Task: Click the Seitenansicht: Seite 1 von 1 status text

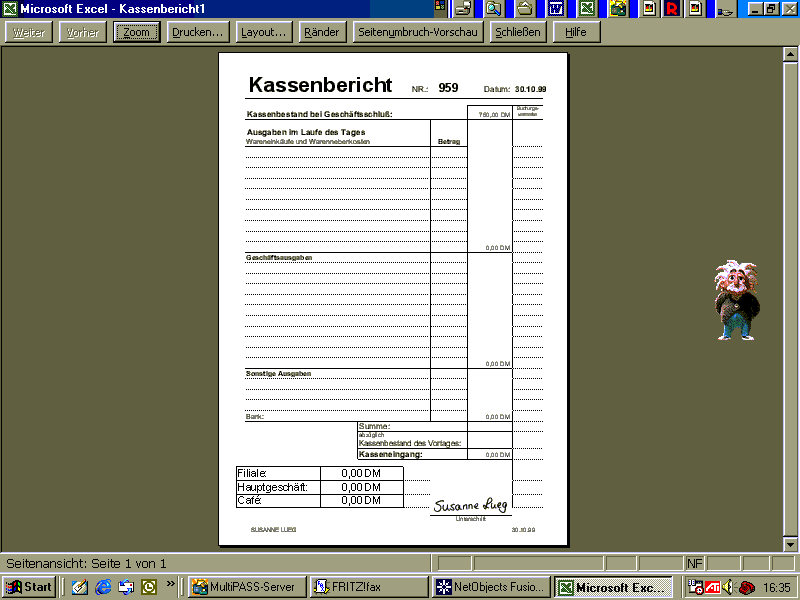Action: click(x=86, y=564)
